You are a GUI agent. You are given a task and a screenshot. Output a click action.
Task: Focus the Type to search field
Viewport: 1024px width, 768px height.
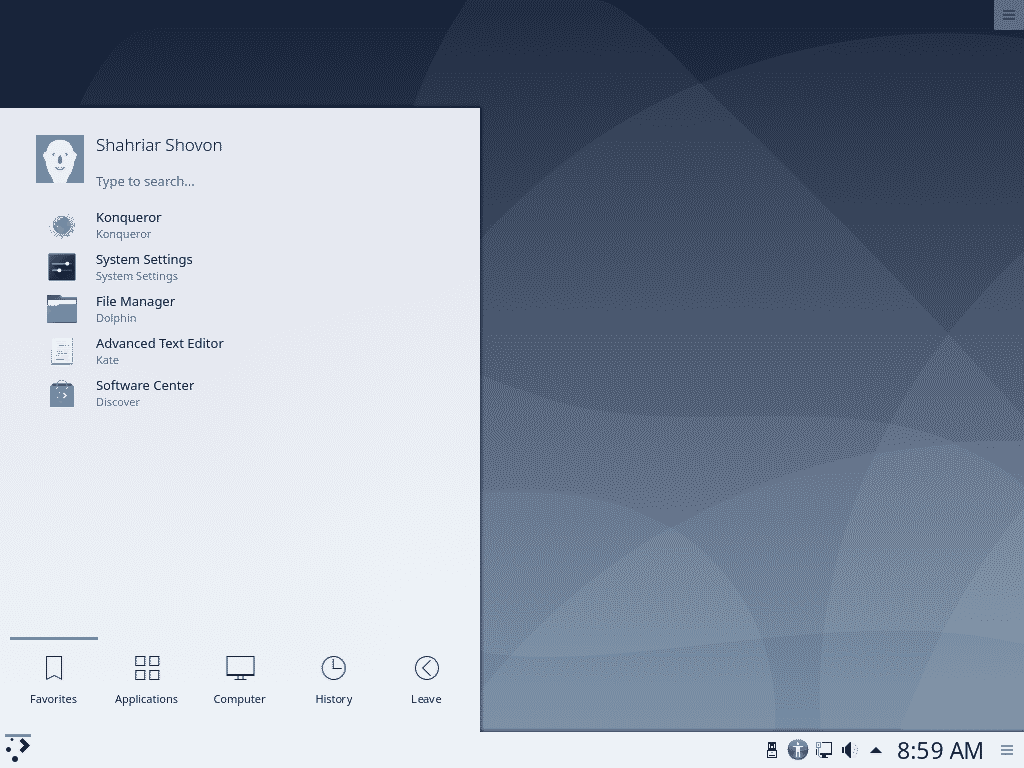145,182
